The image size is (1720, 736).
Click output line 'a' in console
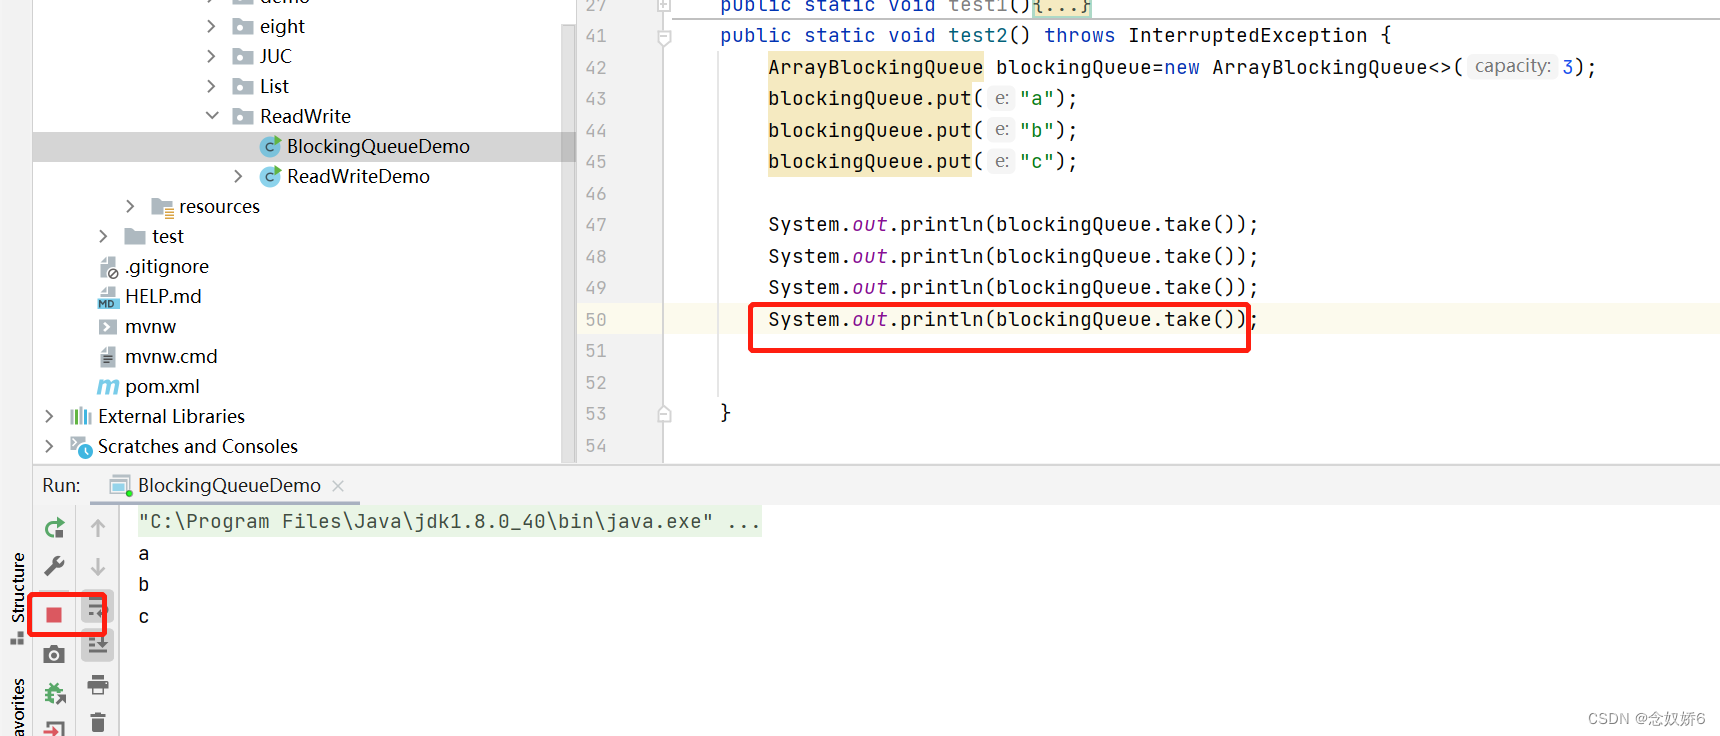[x=144, y=554]
